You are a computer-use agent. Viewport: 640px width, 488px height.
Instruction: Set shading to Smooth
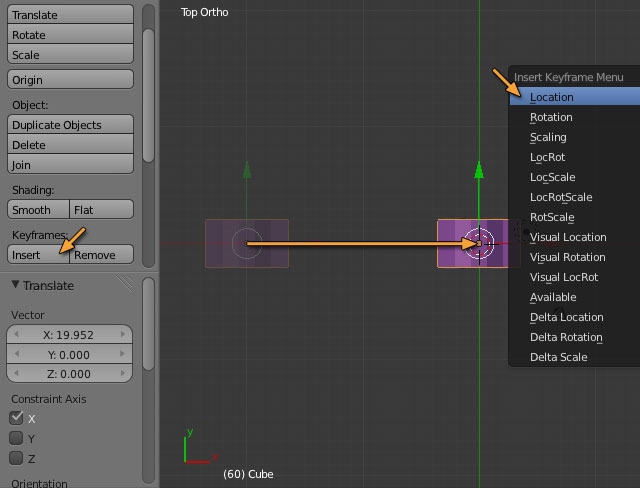pyautogui.click(x=38, y=210)
